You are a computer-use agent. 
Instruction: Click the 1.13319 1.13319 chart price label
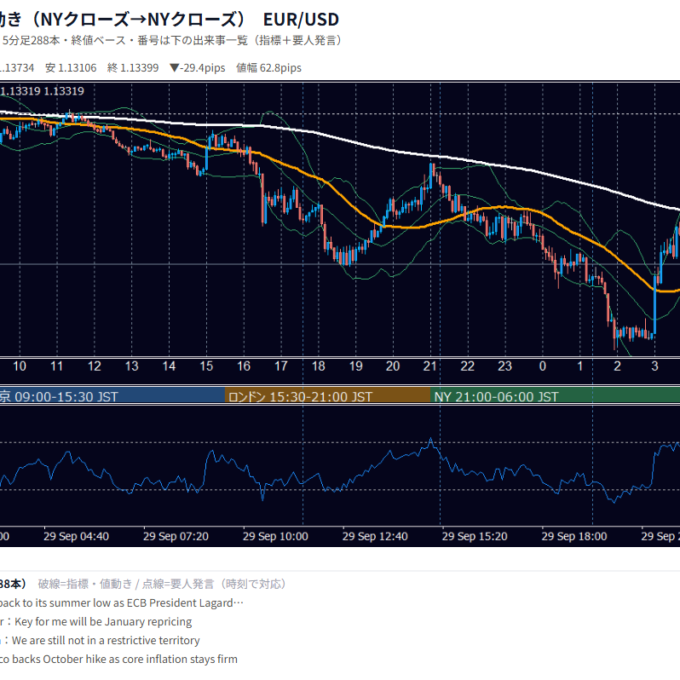[x=42, y=91]
